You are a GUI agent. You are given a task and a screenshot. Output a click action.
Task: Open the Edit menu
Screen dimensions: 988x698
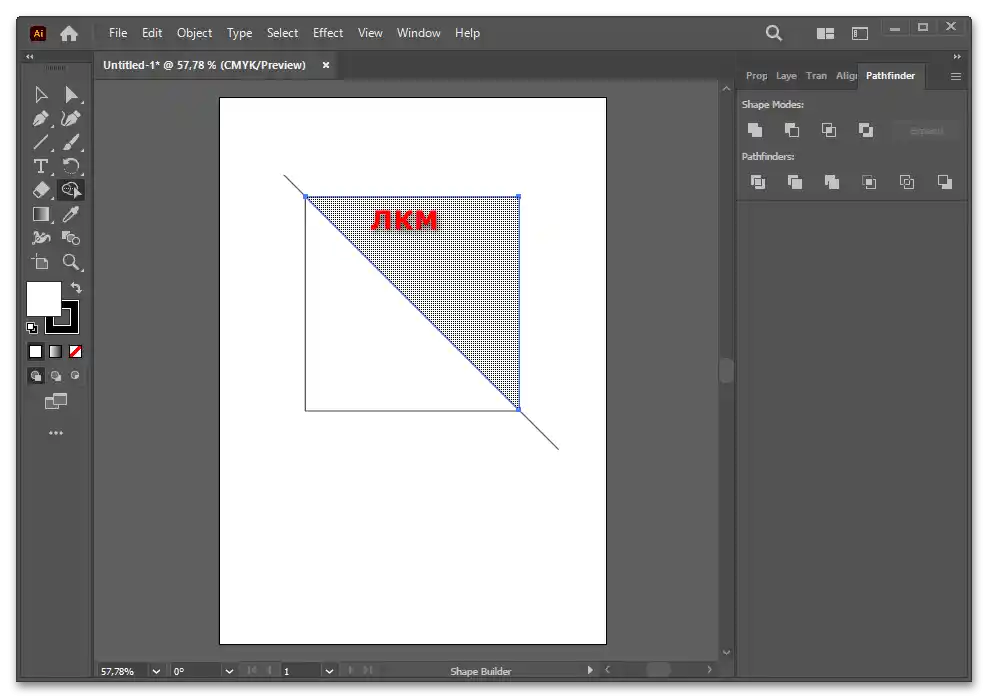coord(152,33)
